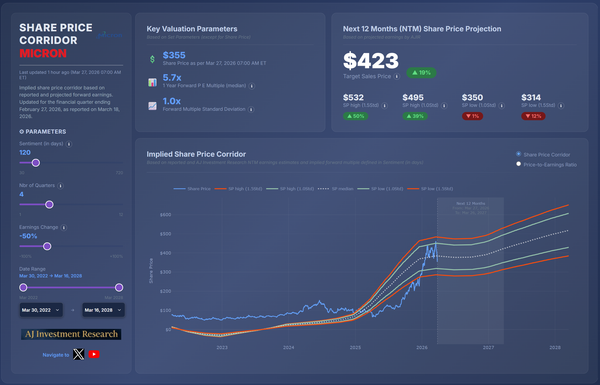Toggle SP median legend series
Image resolution: width=600 pixels, height=385 pixels.
coord(336,189)
